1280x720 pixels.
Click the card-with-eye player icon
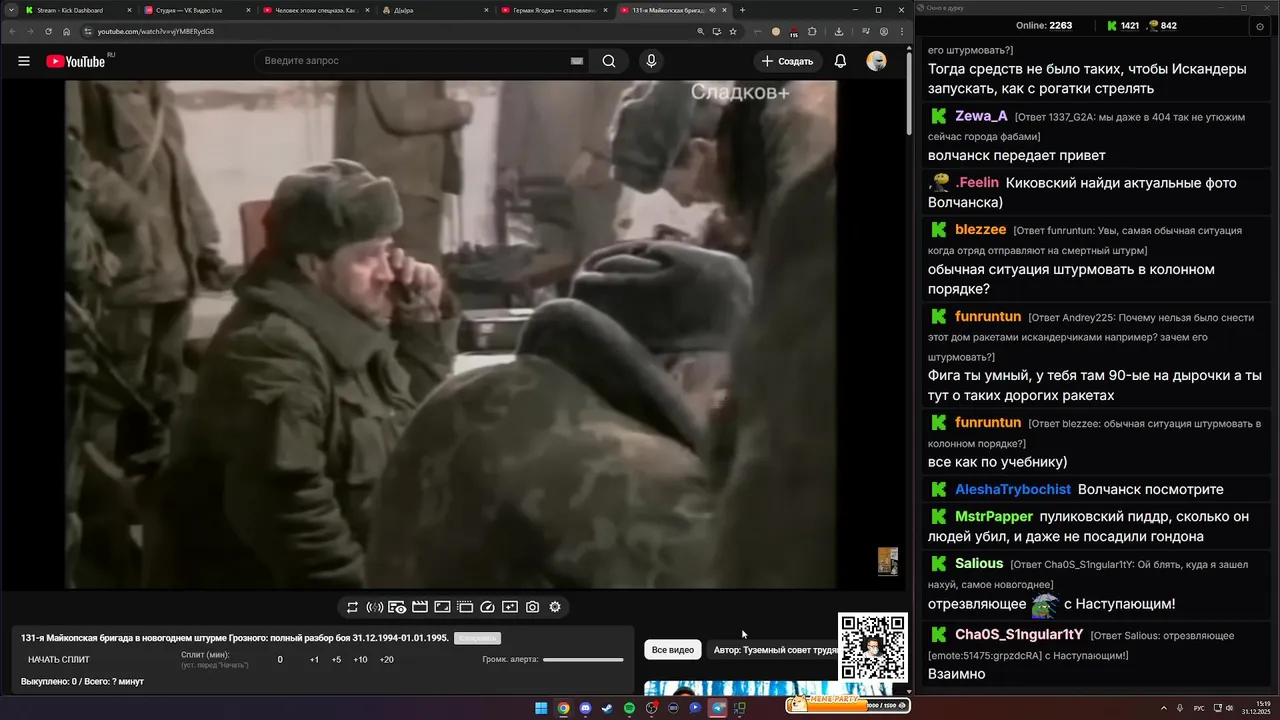point(397,607)
